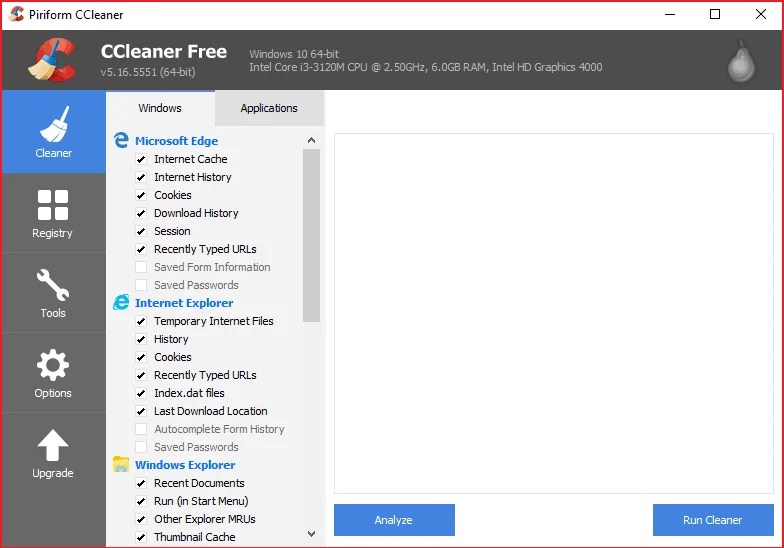Screen dimensions: 784x548
Task: Click the cleaner list scrollbar thumb
Action: [x=312, y=236]
